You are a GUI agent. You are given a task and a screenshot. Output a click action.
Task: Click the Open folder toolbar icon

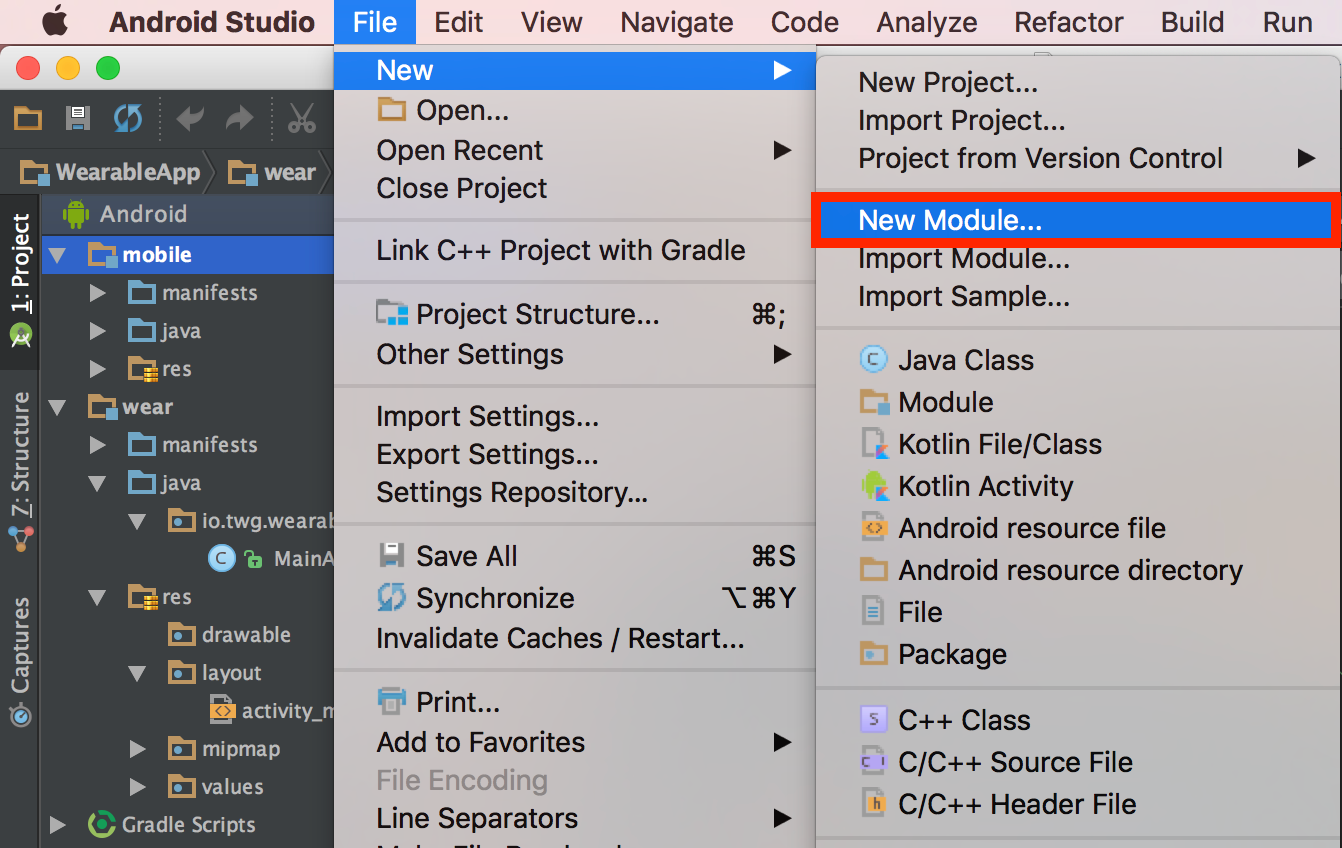point(28,119)
